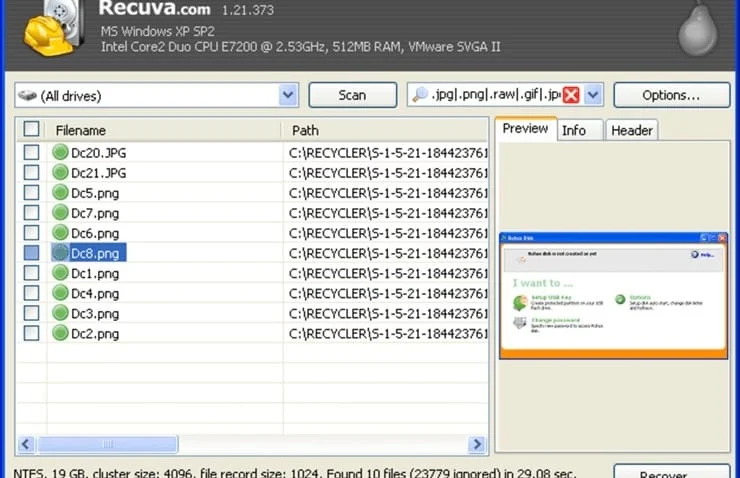Click the path cell of Dc2.png row
This screenshot has height=478, width=740.
pos(386,334)
